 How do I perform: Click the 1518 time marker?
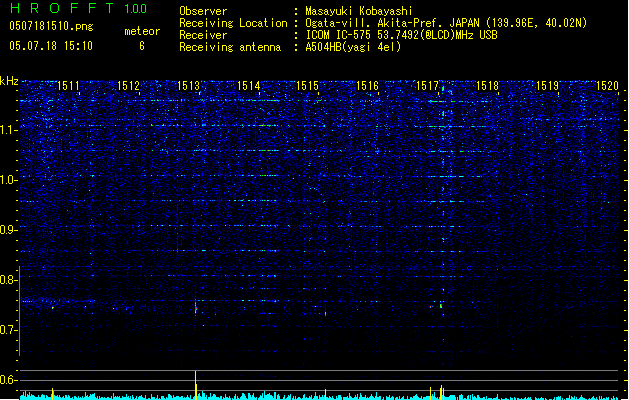487,86
